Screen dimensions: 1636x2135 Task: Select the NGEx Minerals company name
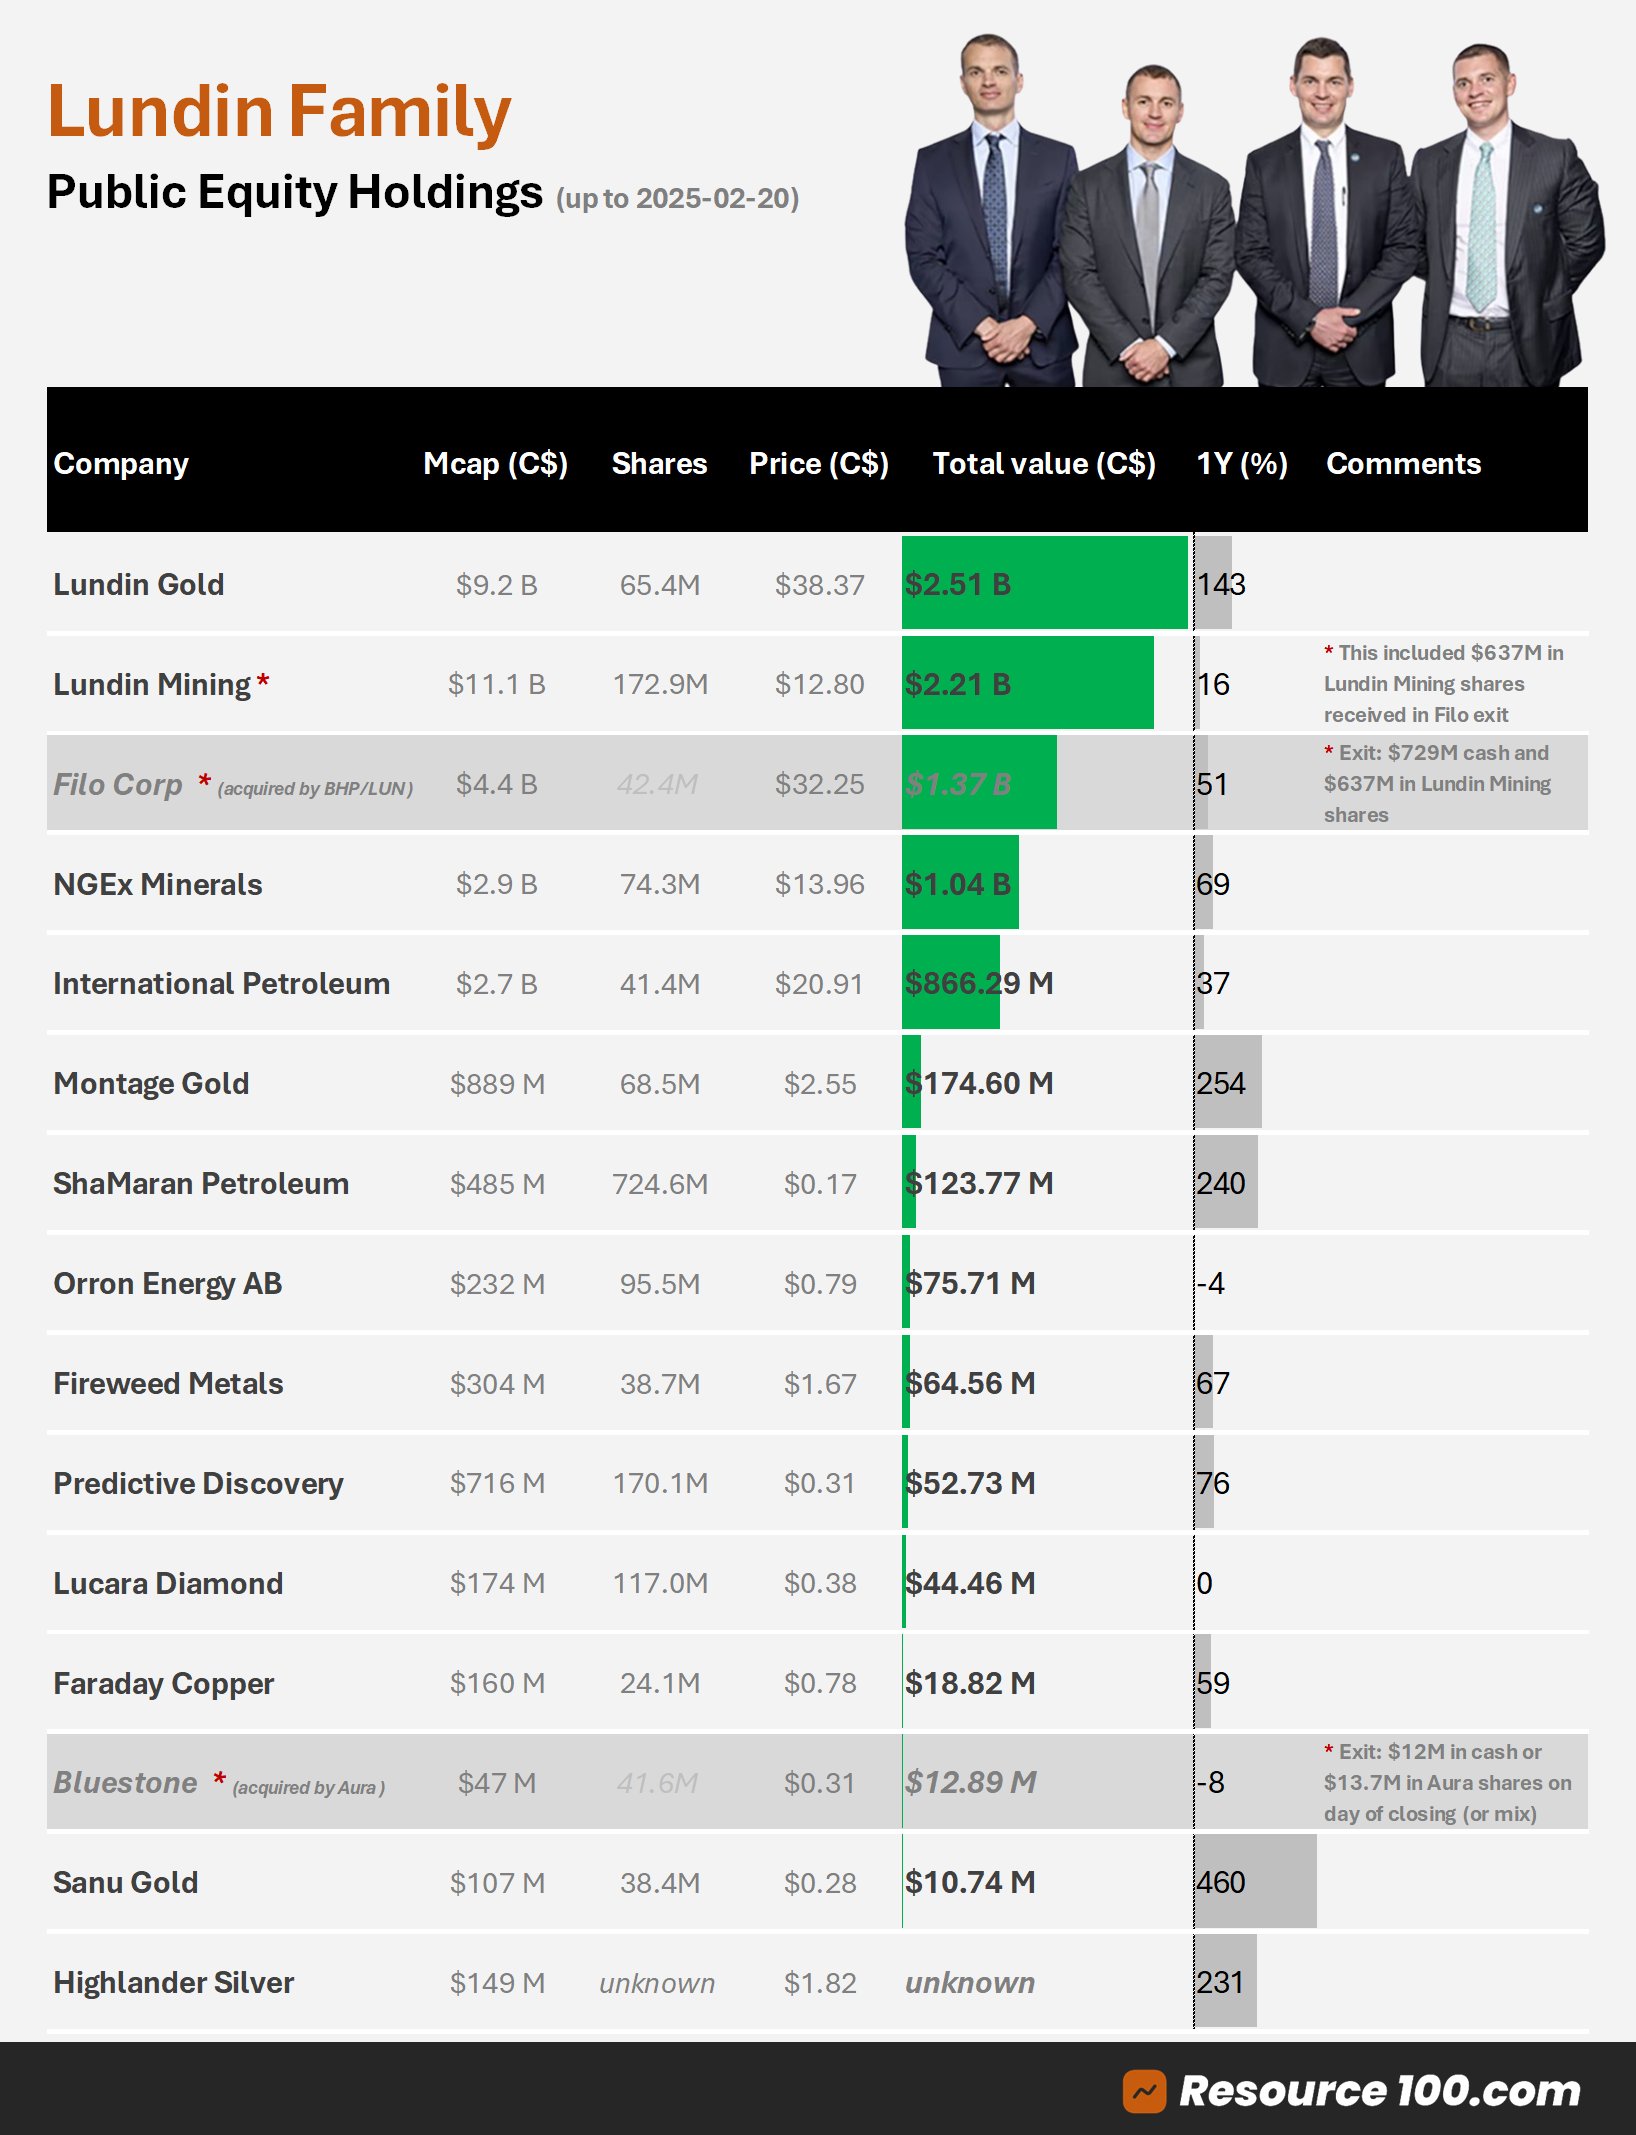157,884
